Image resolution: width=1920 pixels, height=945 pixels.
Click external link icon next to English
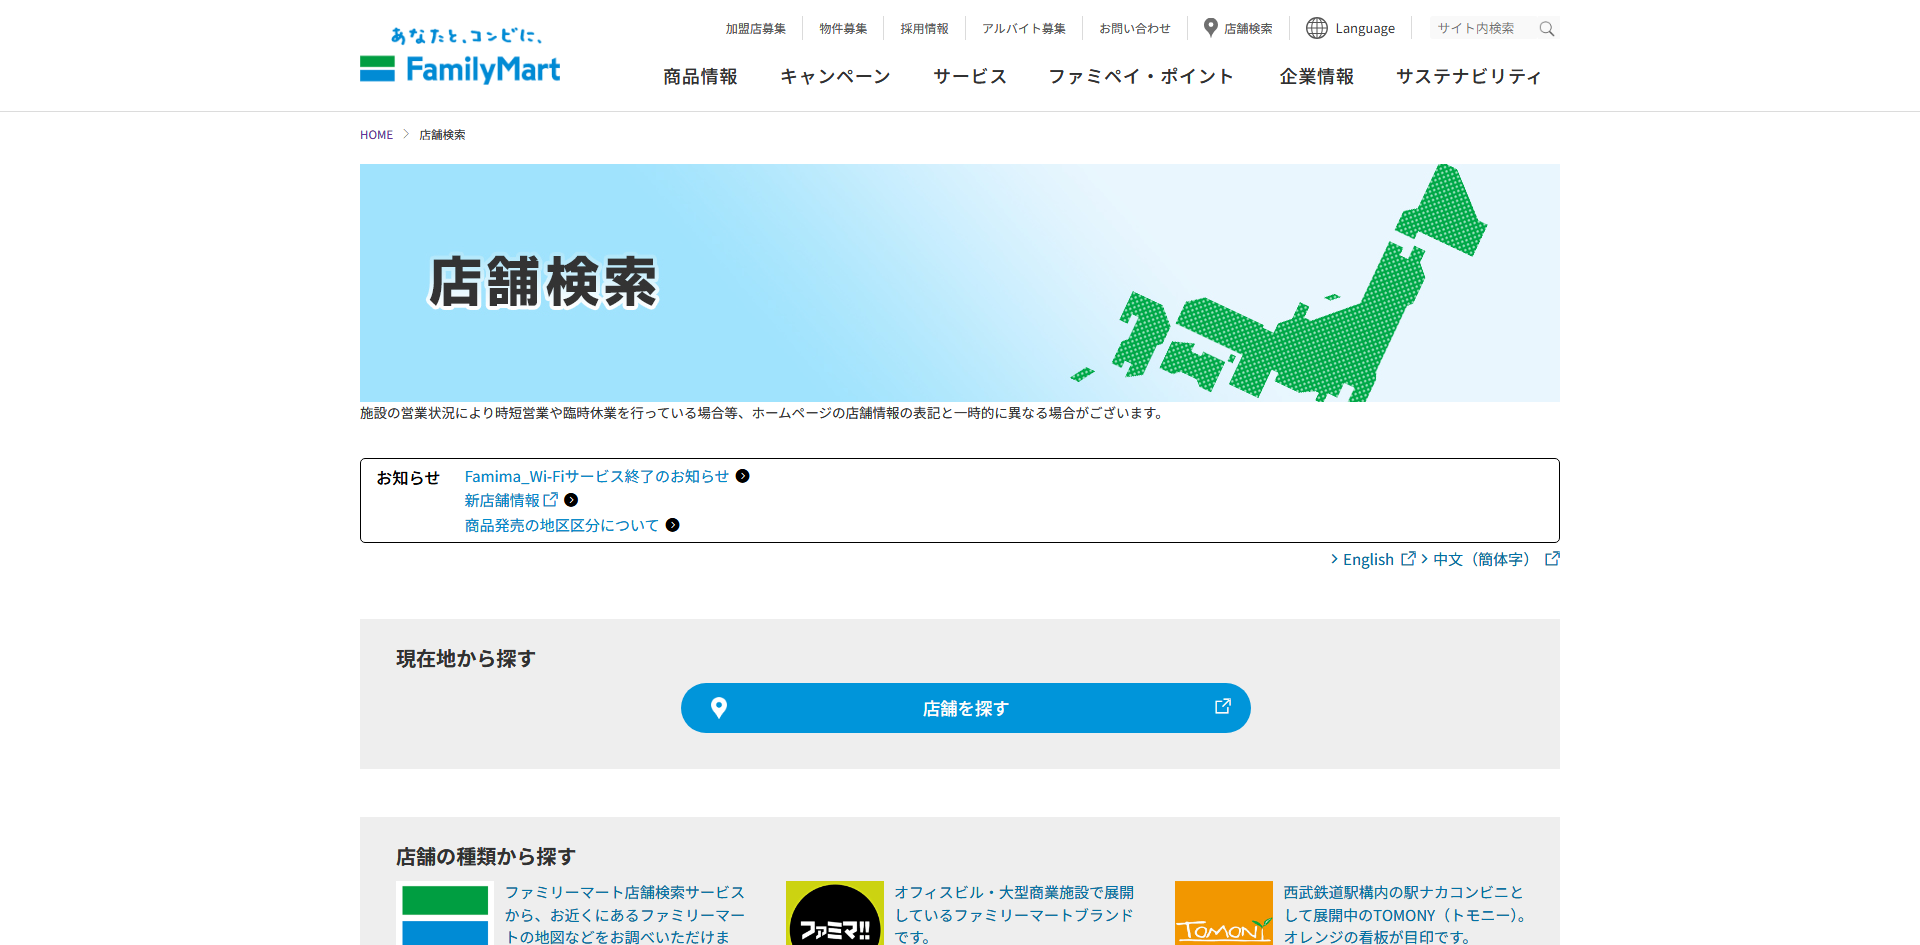[1408, 559]
